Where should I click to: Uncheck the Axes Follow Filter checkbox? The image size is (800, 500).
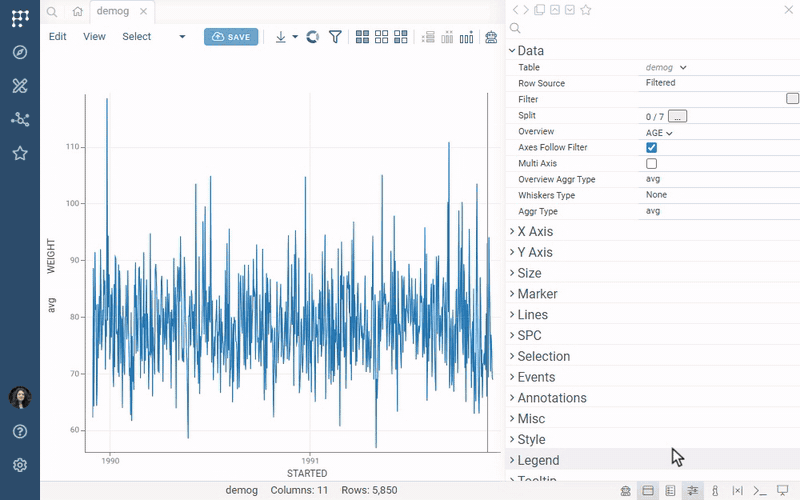click(x=652, y=147)
